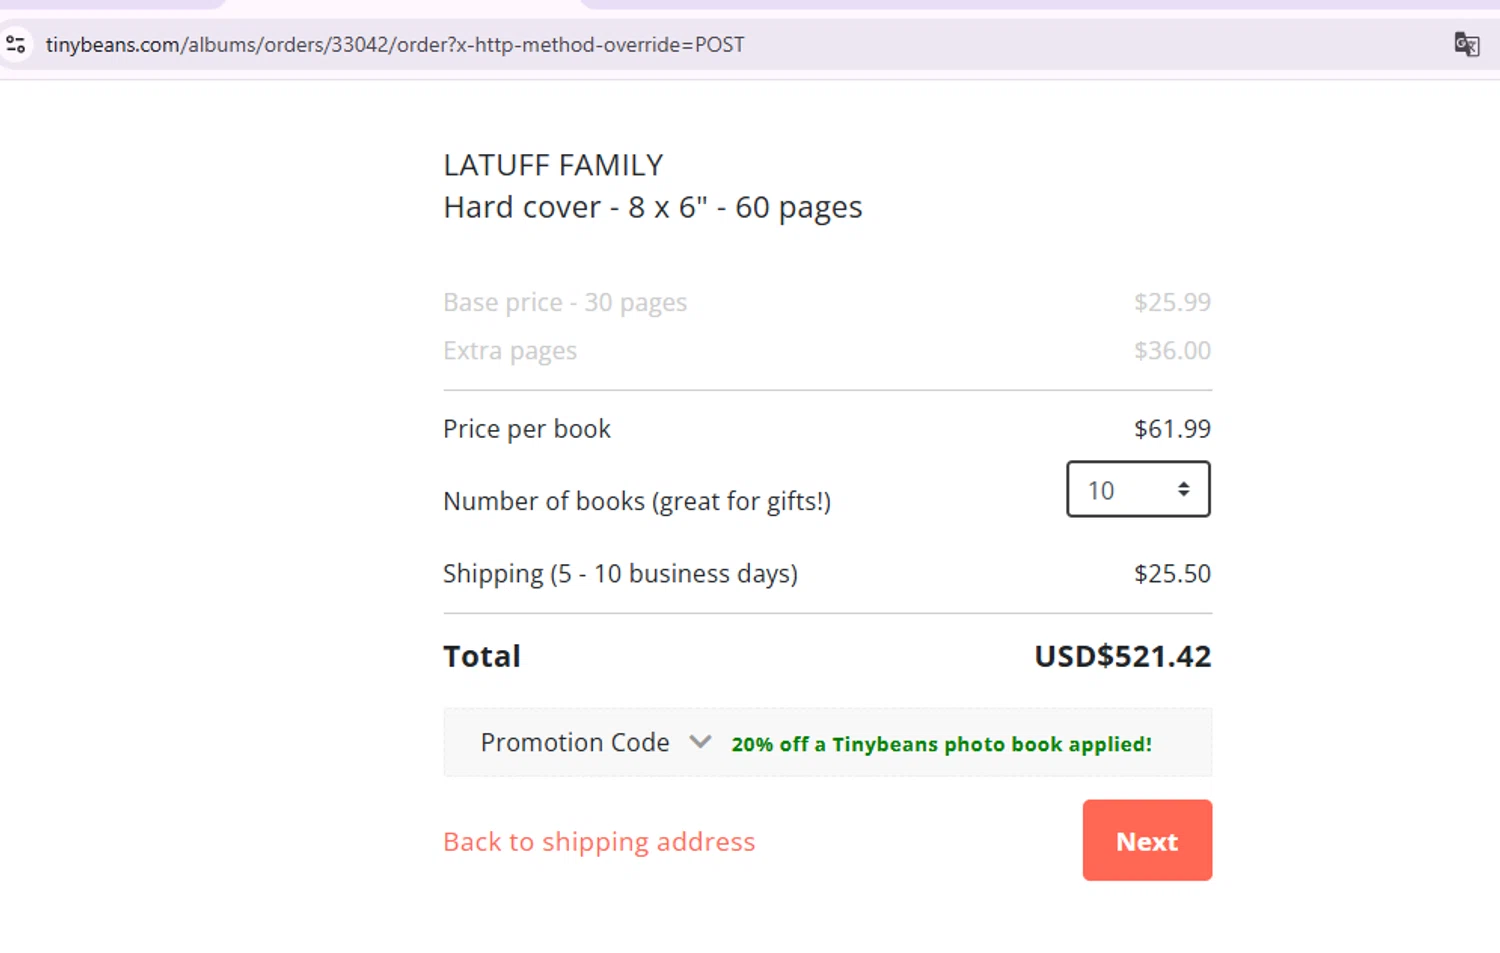This screenshot has height=953, width=1500.
Task: Click the Price per book label
Action: click(x=527, y=429)
